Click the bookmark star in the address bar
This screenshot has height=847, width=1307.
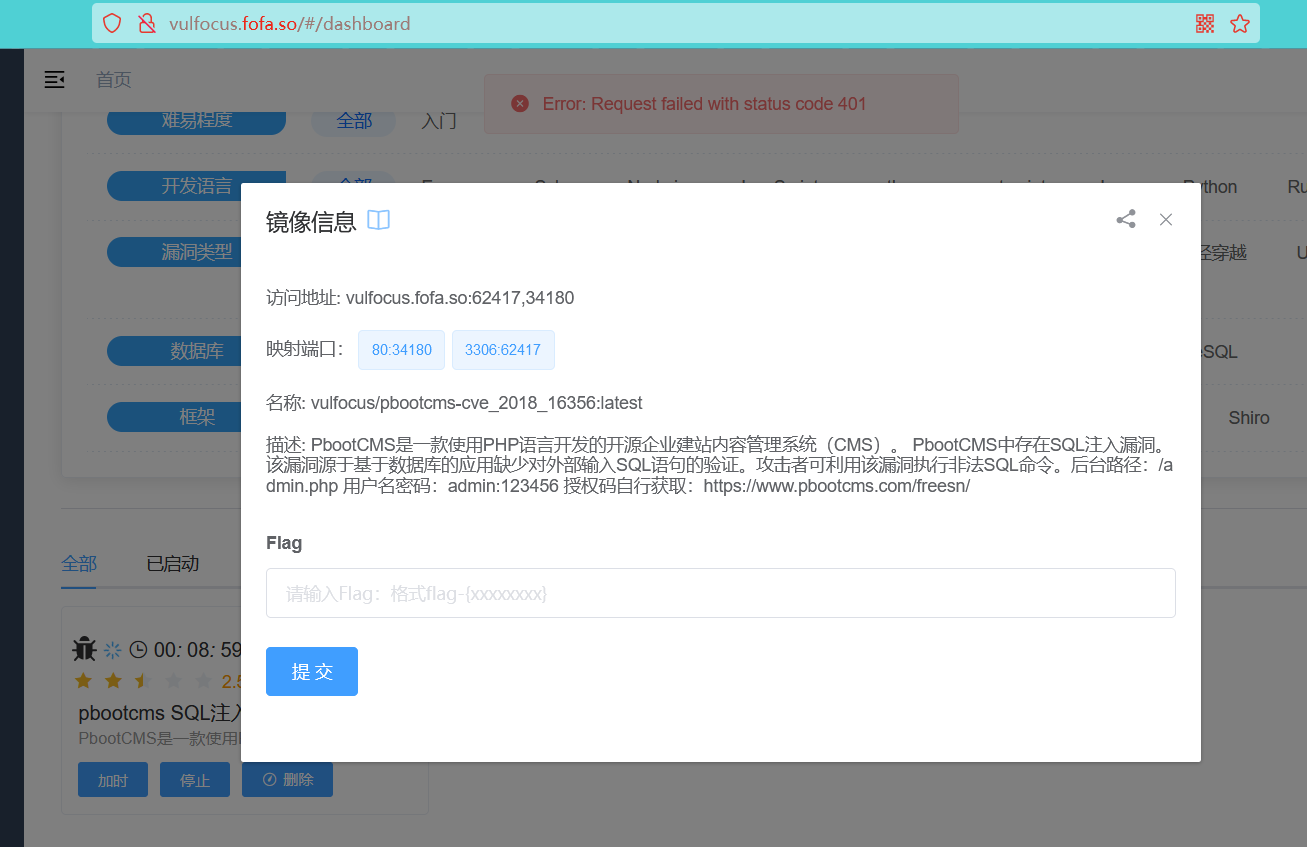[1240, 22]
